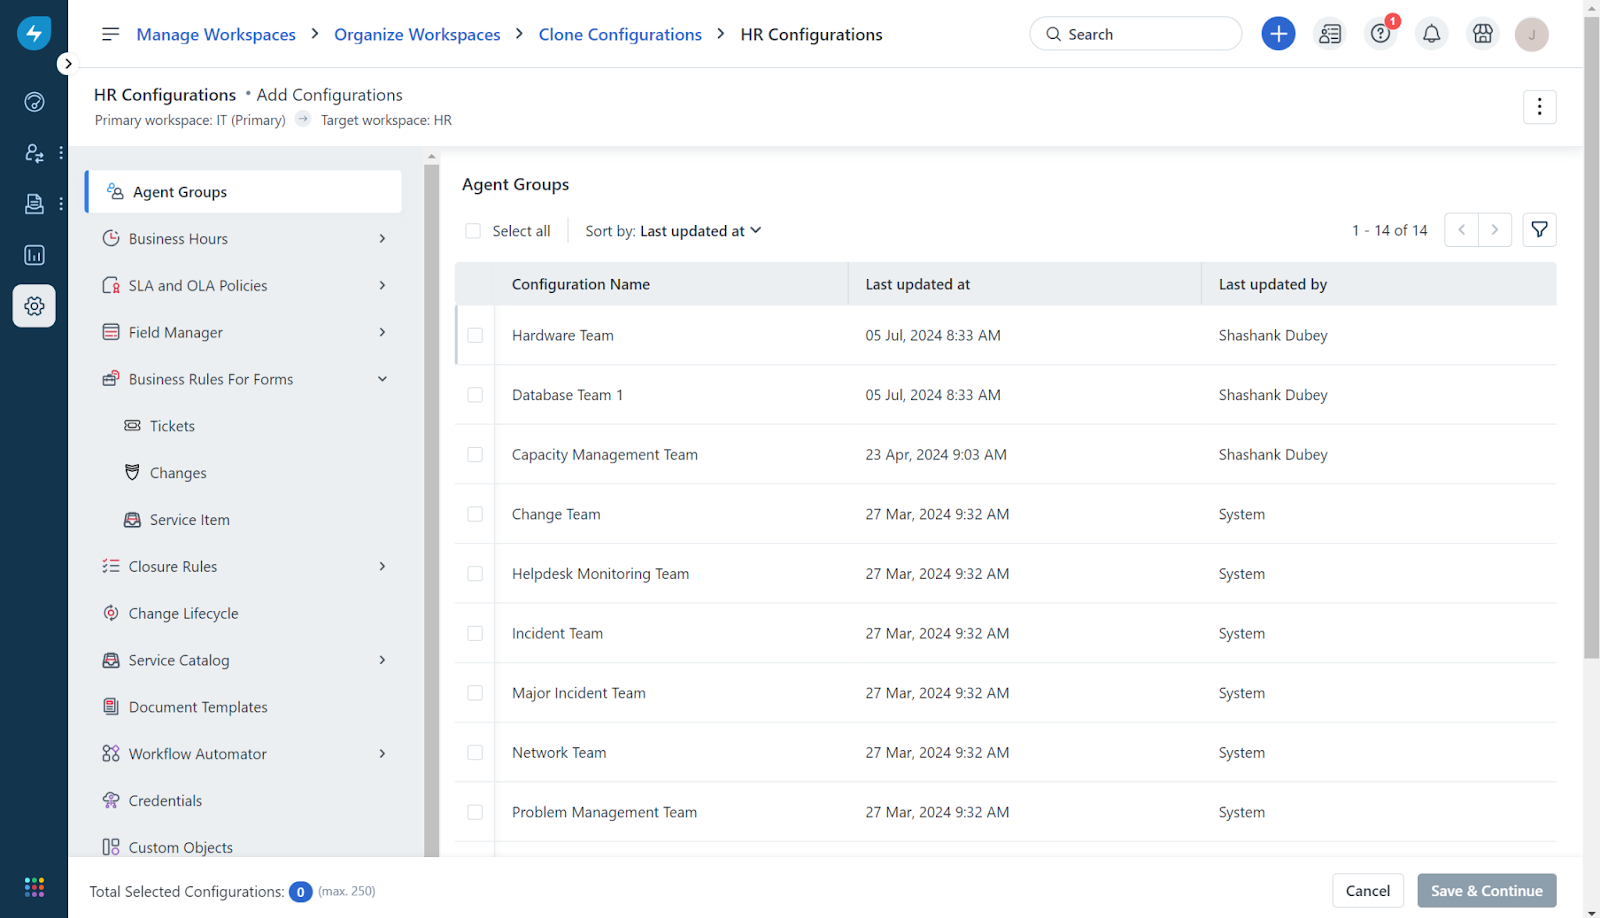Expand the Workflow Automator chevron

382,753
